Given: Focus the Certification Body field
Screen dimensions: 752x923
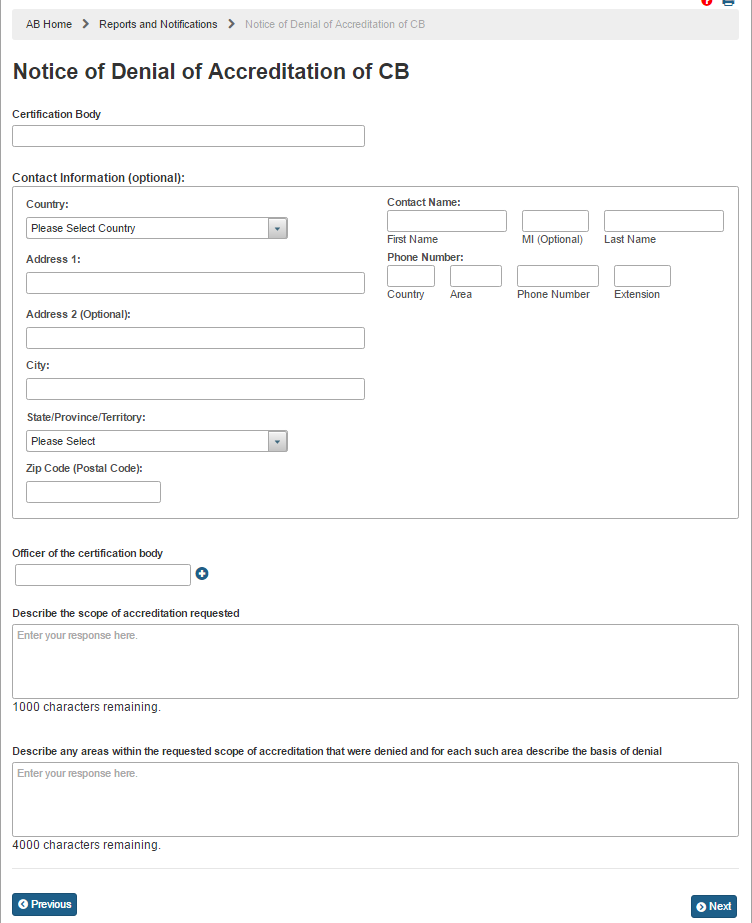Looking at the screenshot, I should pos(188,136).
